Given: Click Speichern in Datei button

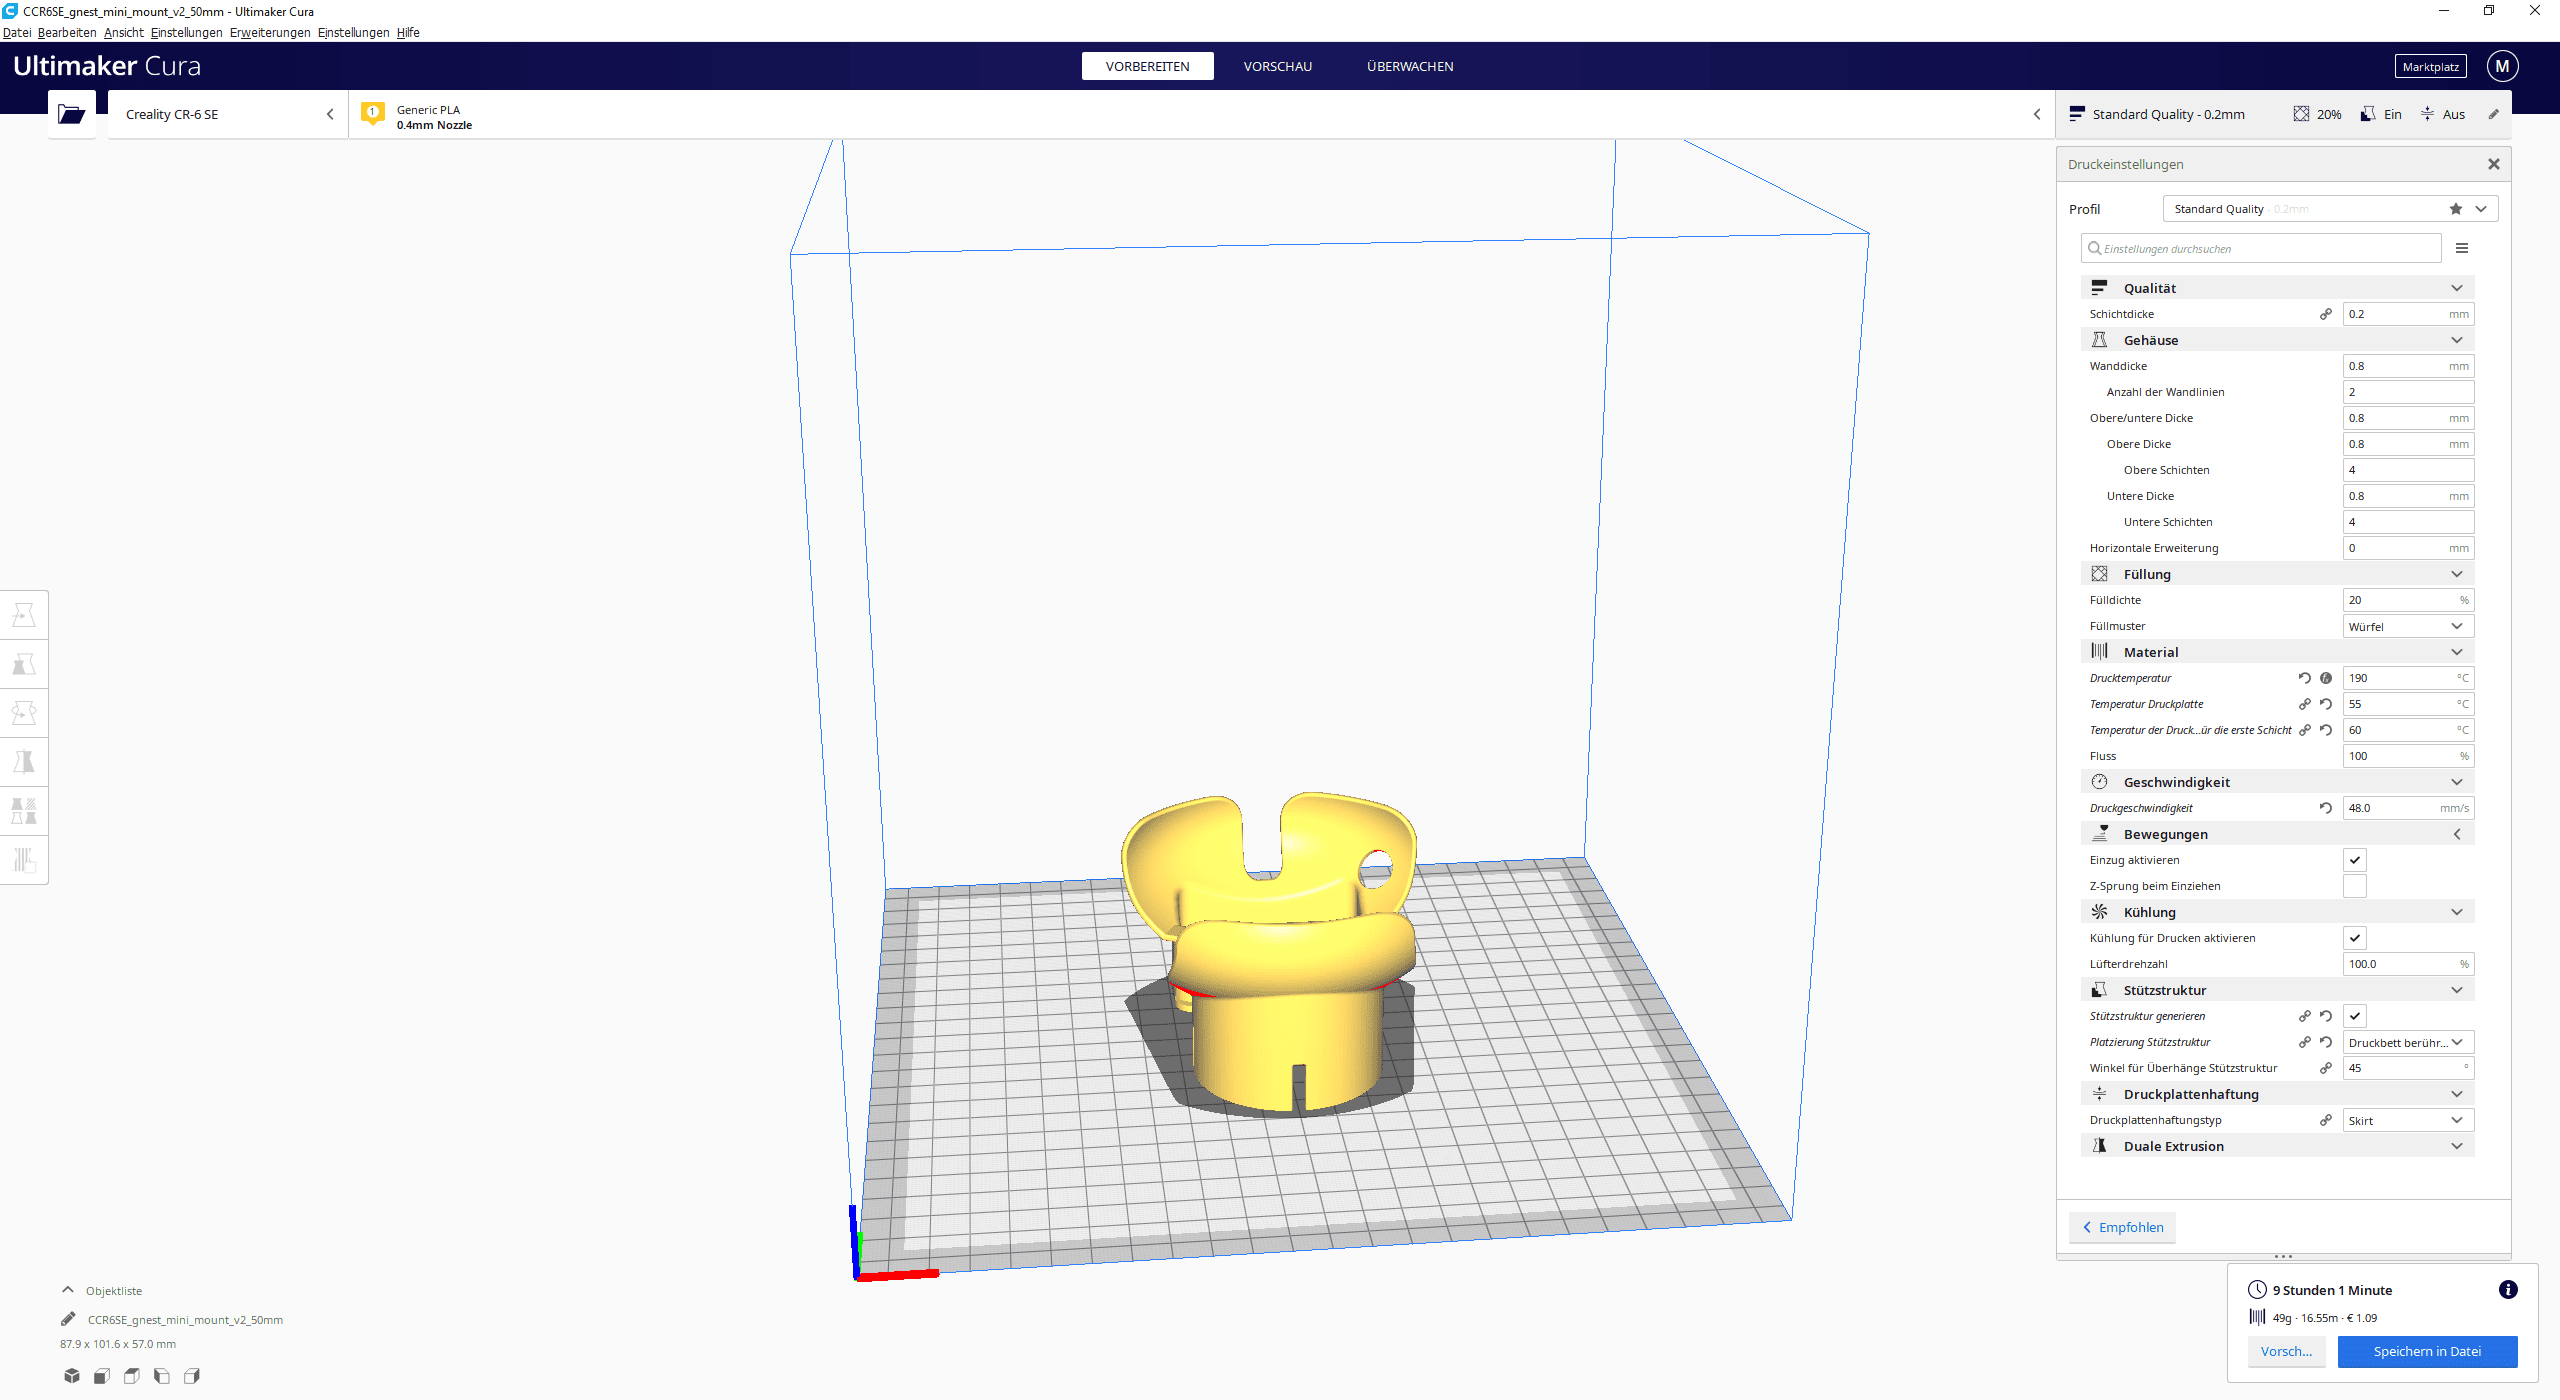Looking at the screenshot, I should tap(2426, 1351).
